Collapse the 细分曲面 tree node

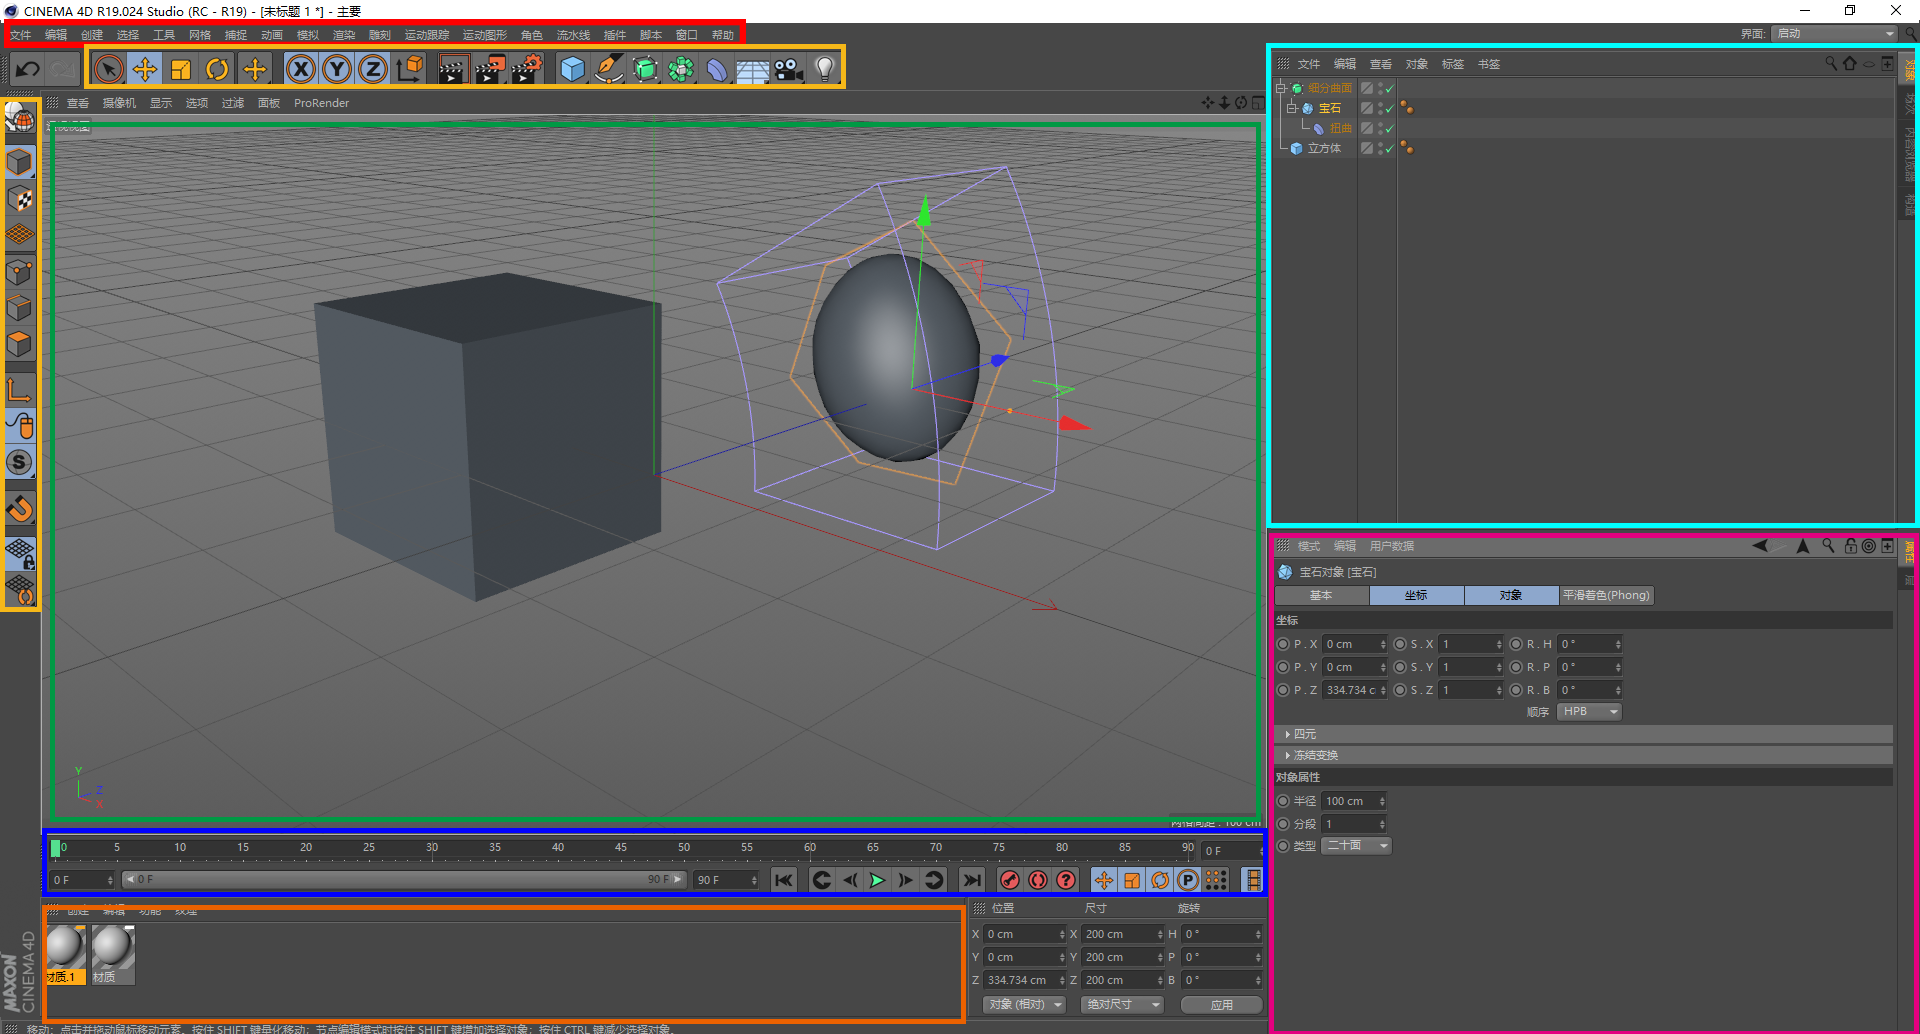(x=1281, y=88)
